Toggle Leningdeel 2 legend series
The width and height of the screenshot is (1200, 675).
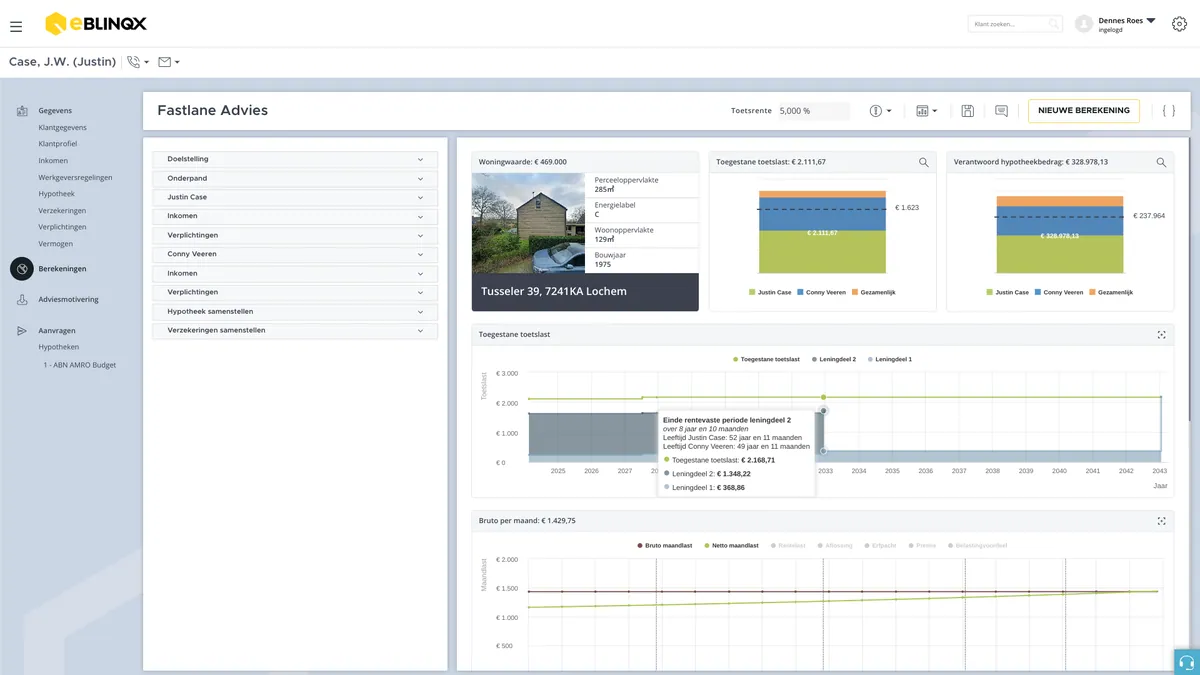[x=834, y=359]
